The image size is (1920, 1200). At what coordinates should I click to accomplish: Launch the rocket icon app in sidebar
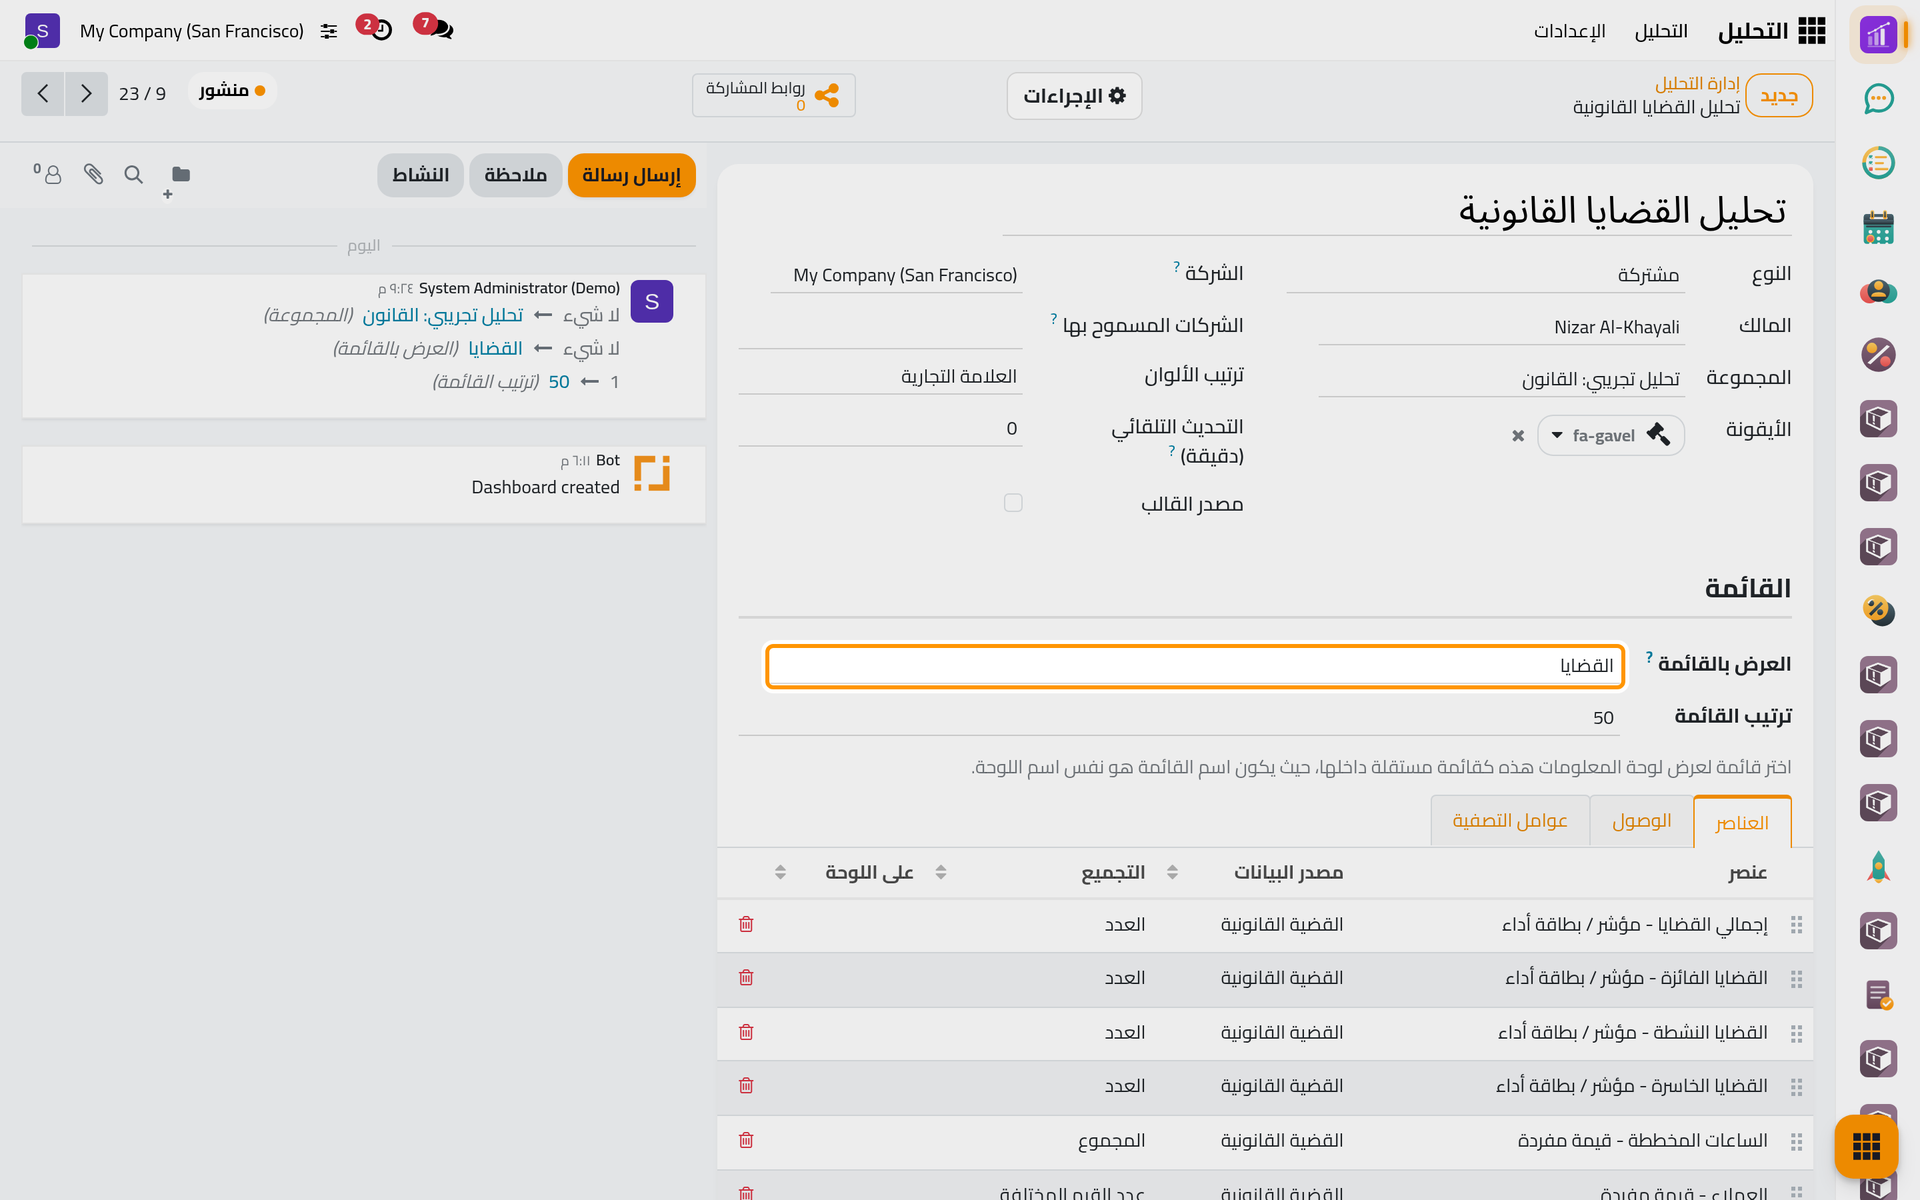[1878, 867]
